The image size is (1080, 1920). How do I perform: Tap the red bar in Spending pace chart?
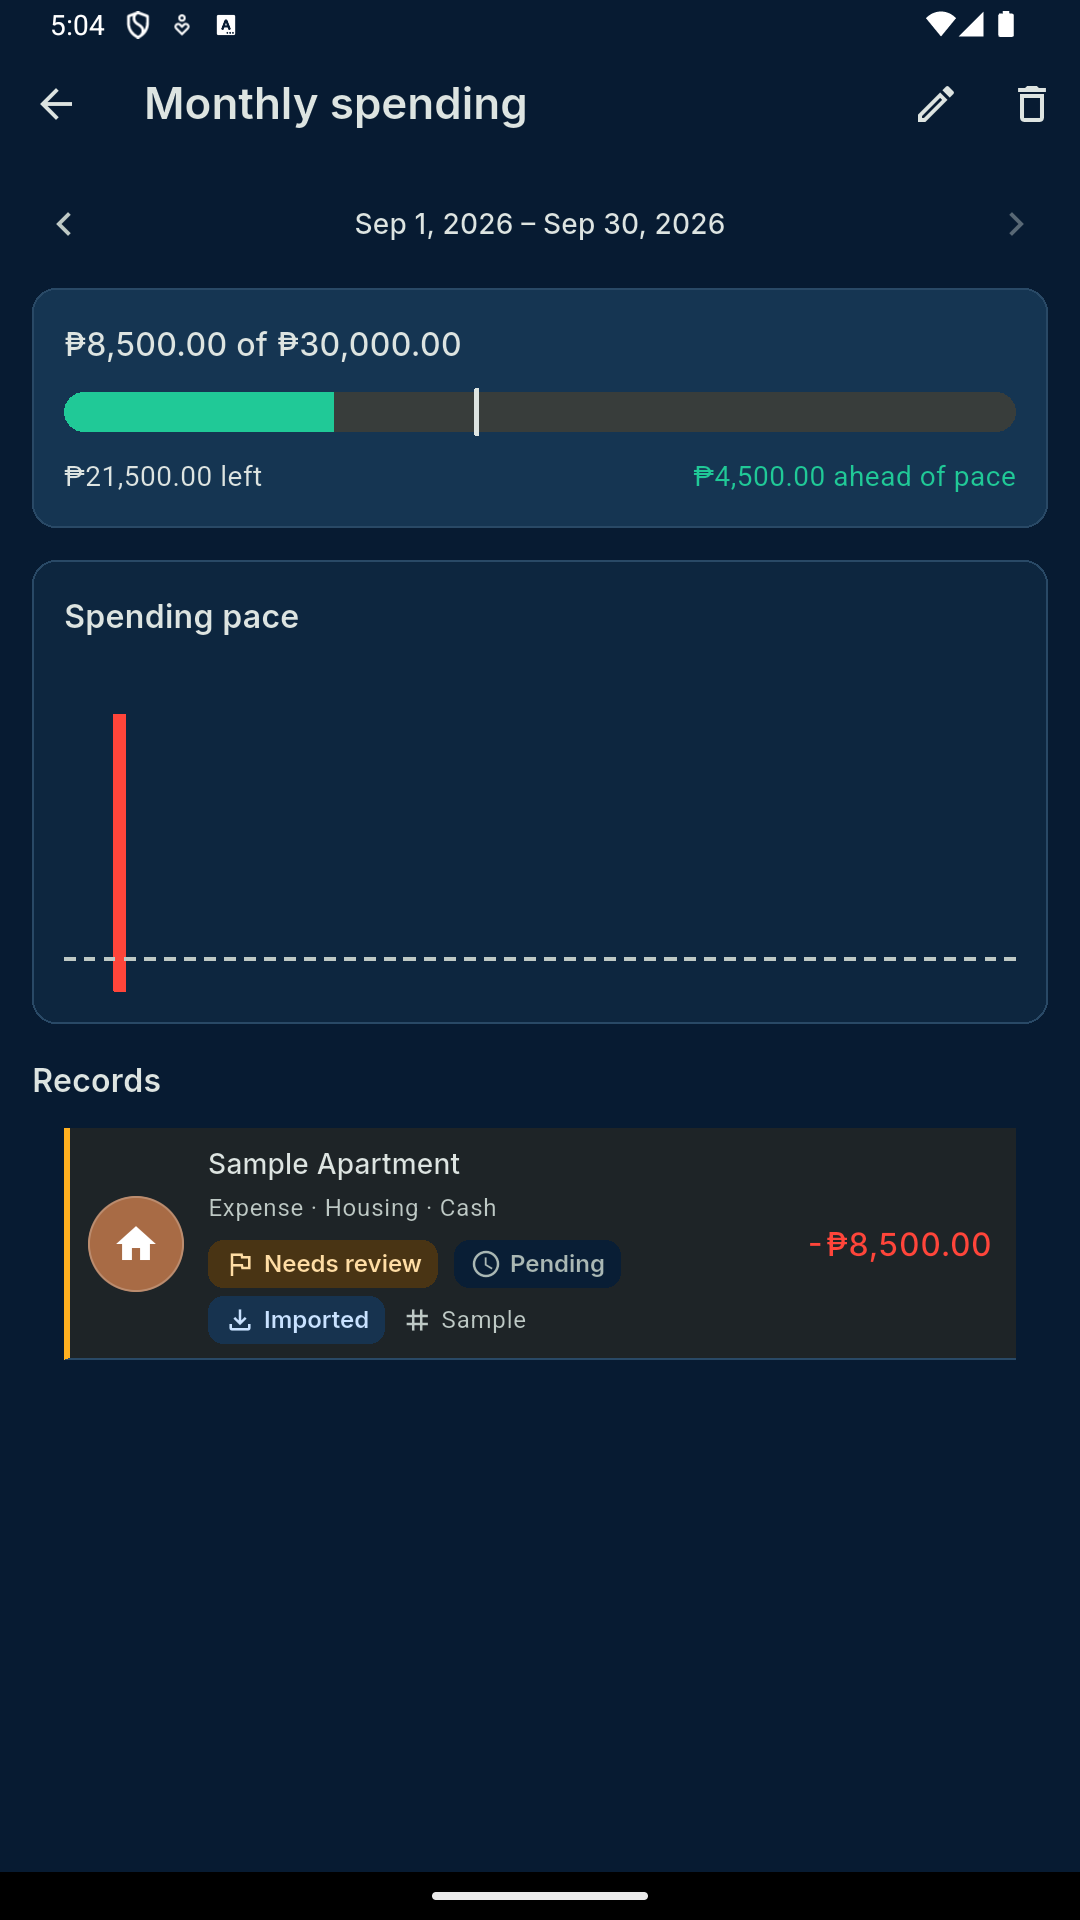pyautogui.click(x=119, y=853)
